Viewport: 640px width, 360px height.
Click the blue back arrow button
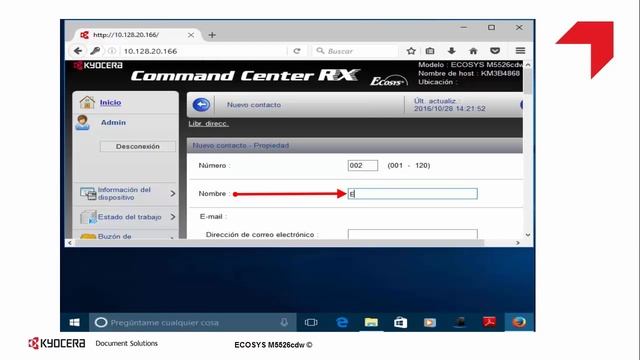(201, 105)
